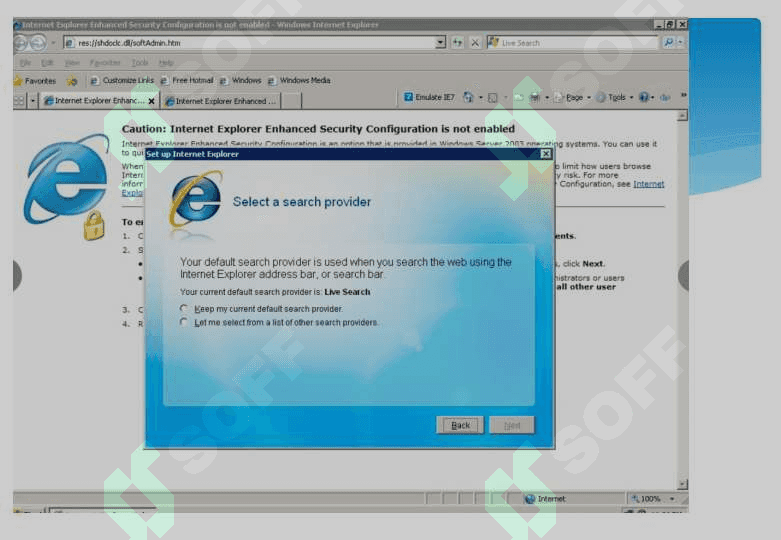
Task: Click the search magnifier icon
Action: (x=668, y=43)
